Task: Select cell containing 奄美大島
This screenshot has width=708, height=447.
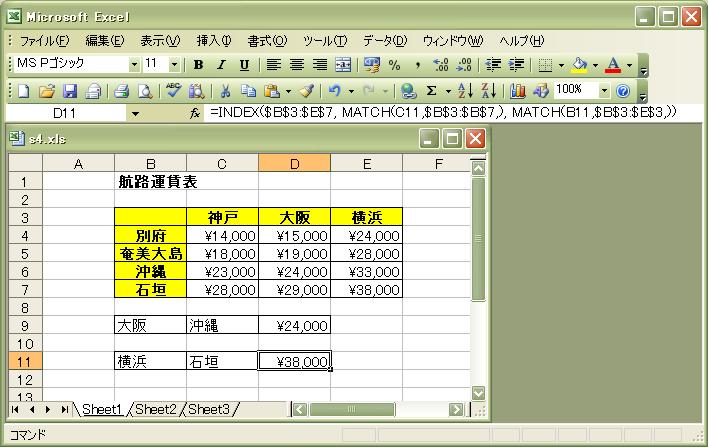Action: 150,253
